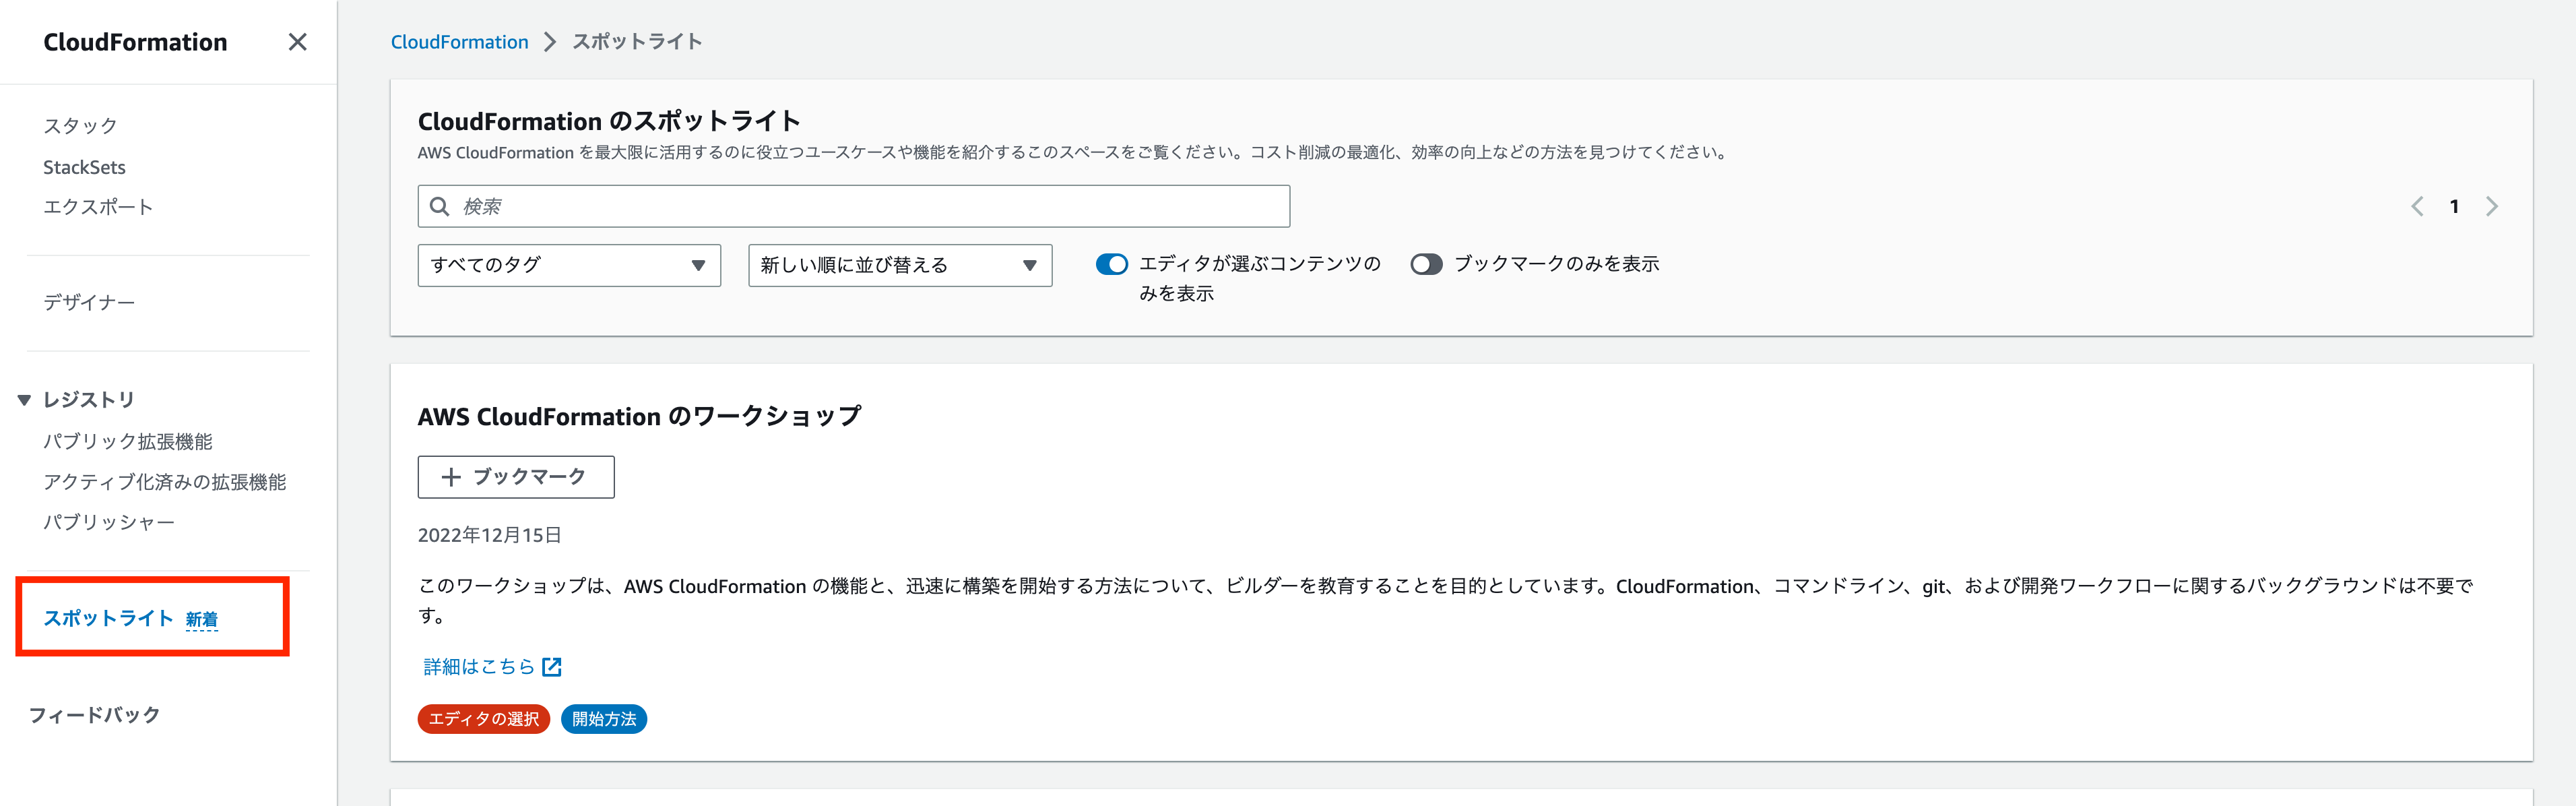Screen dimensions: 2576x806
Task: Toggle ブックマークのみを表示 switch
Action: [1426, 264]
